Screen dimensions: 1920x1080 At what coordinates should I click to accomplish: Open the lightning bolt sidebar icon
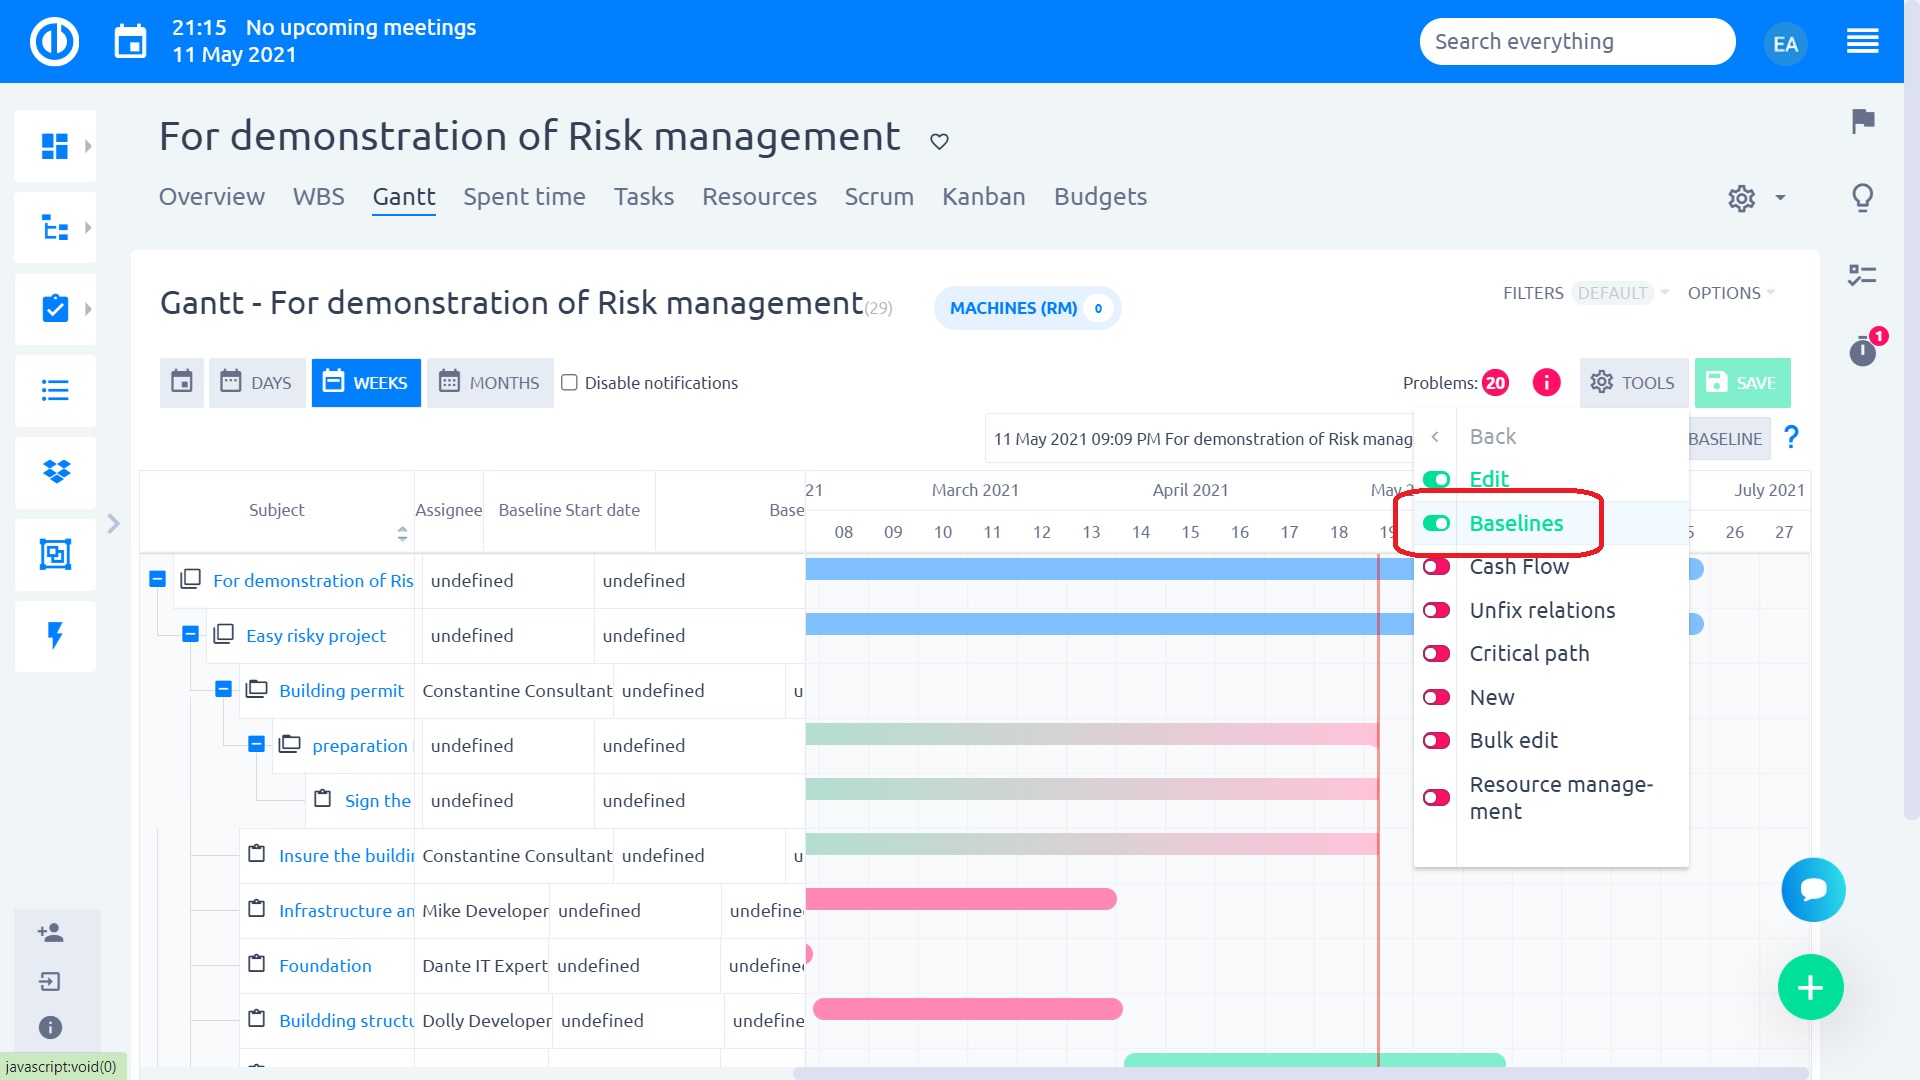click(x=56, y=635)
